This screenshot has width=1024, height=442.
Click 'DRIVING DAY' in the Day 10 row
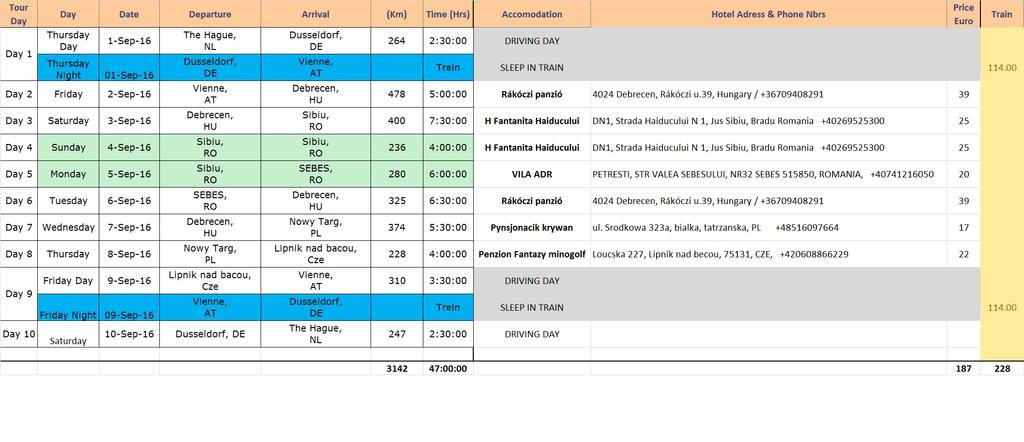tap(532, 334)
